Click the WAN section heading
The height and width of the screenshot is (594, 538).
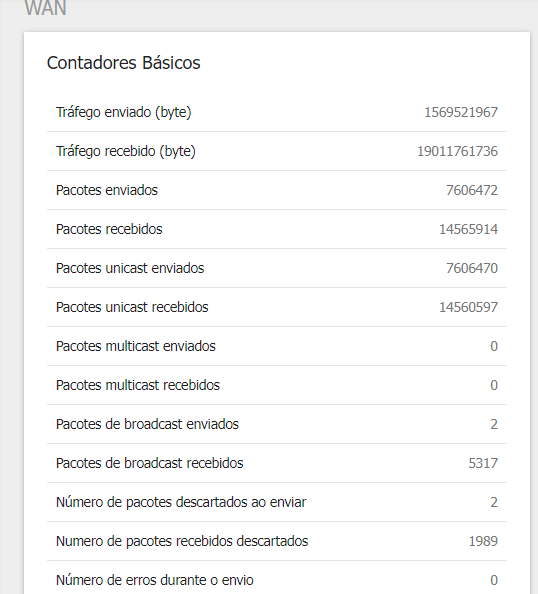tap(46, 8)
